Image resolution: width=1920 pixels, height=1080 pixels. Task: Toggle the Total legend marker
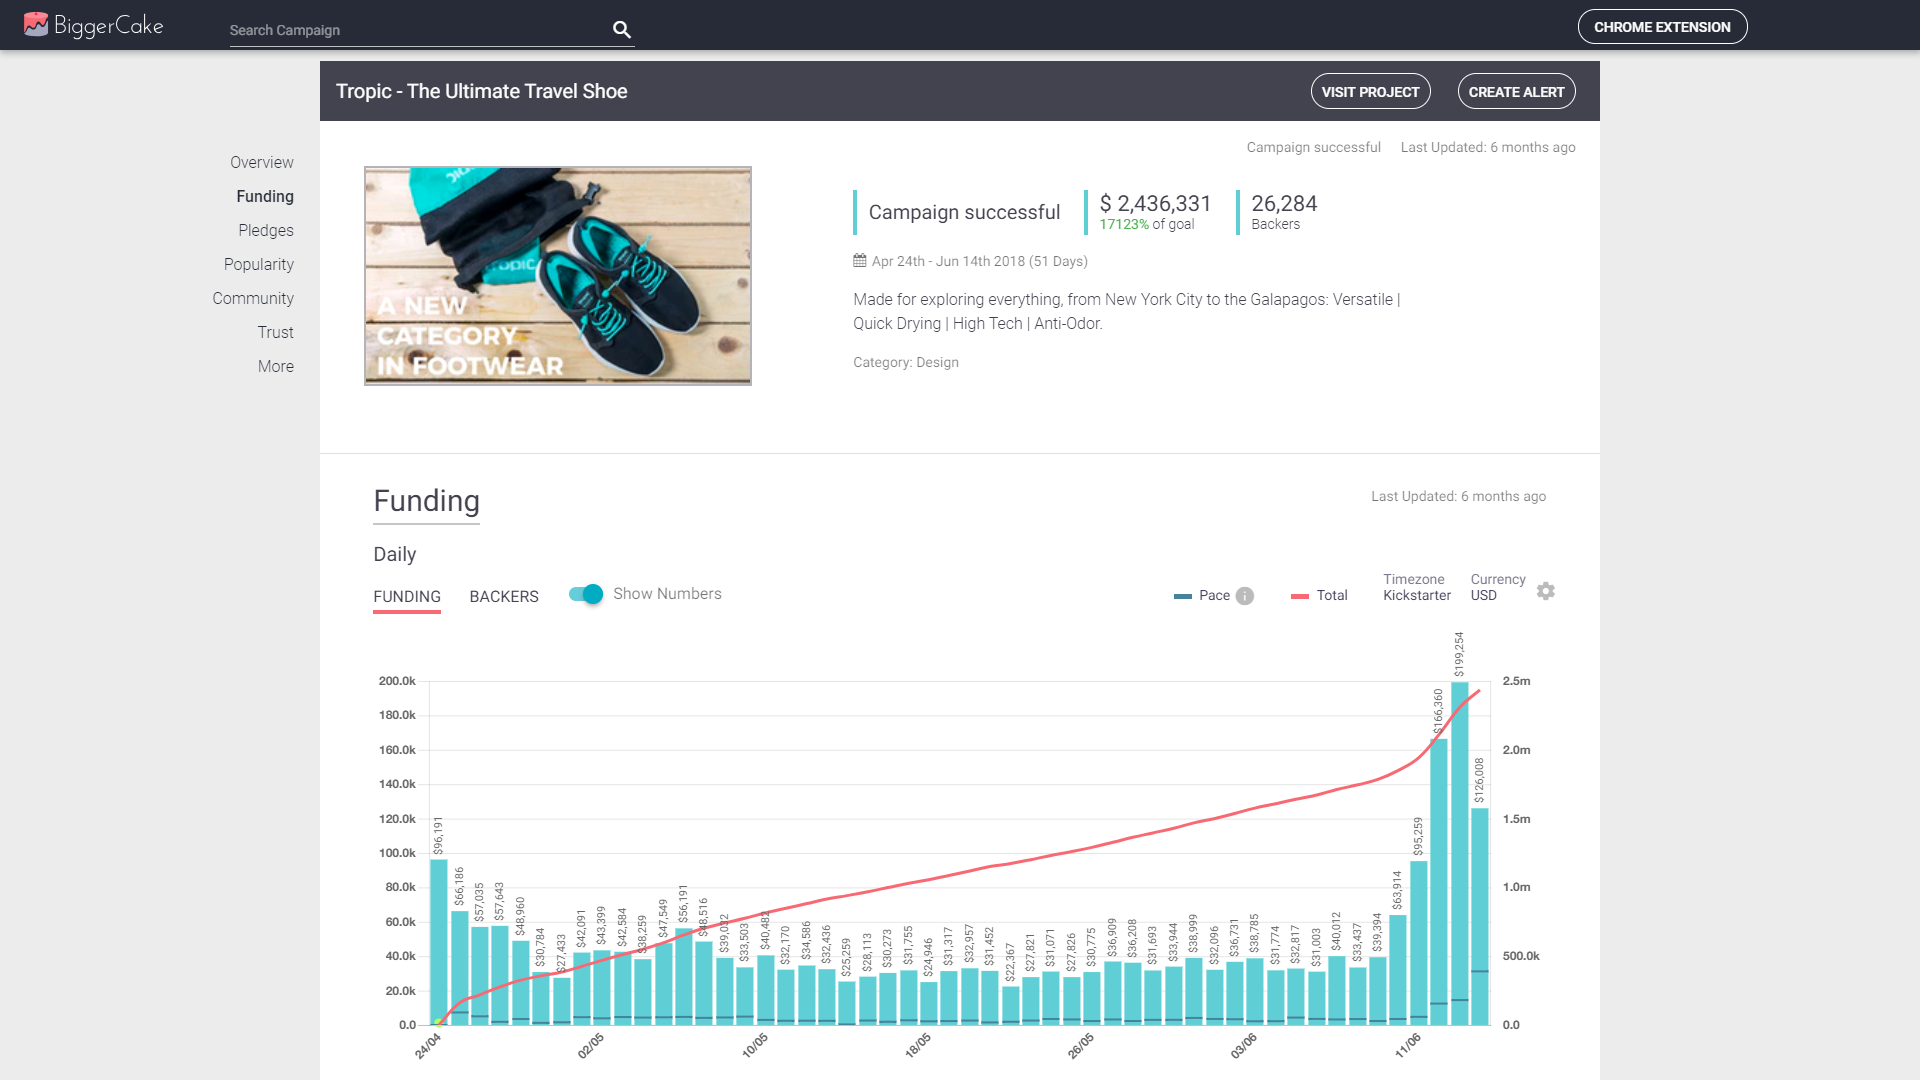pyautogui.click(x=1299, y=596)
